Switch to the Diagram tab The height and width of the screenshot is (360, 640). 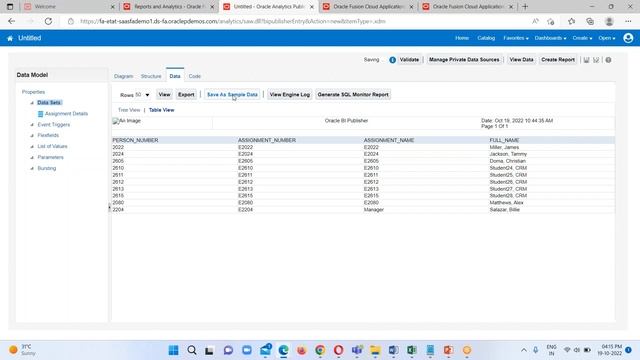pos(123,76)
